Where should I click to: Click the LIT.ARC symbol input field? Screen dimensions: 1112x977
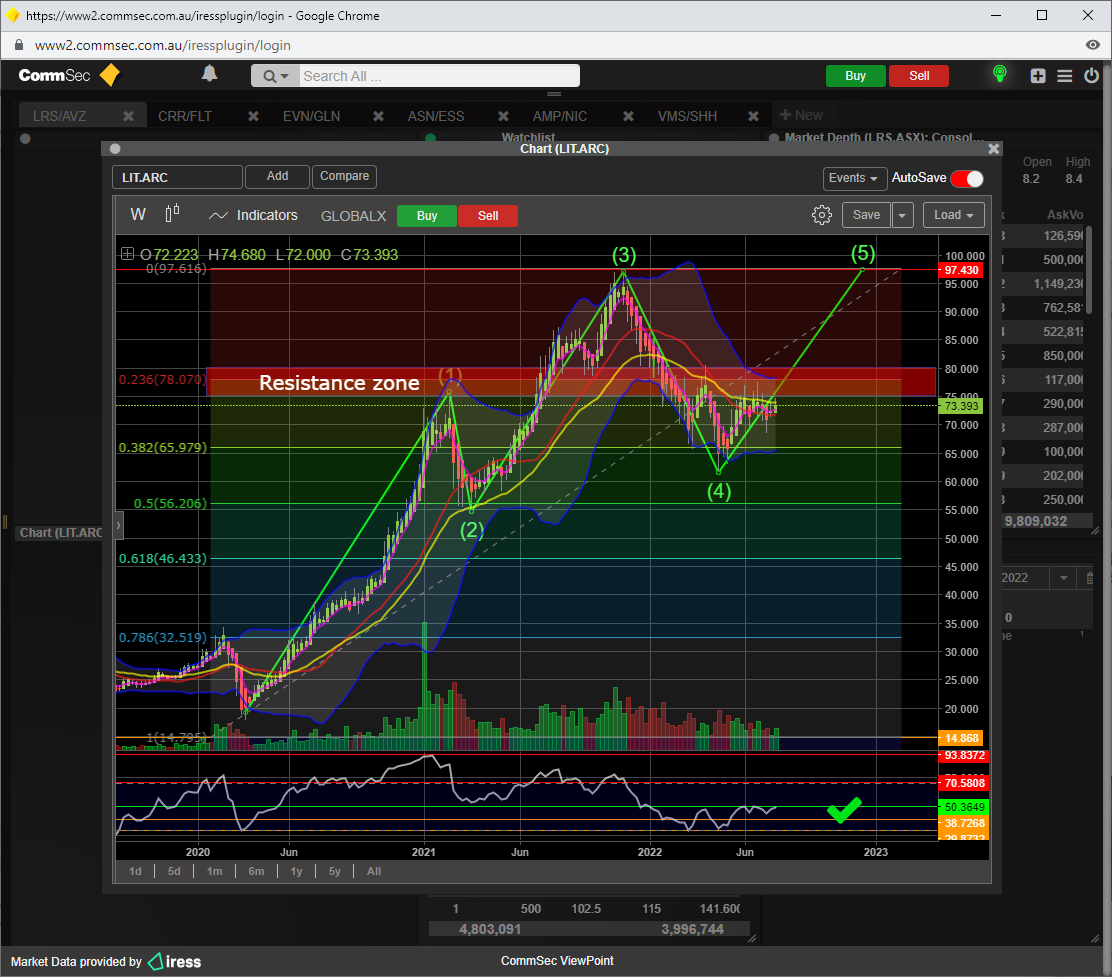click(x=177, y=177)
